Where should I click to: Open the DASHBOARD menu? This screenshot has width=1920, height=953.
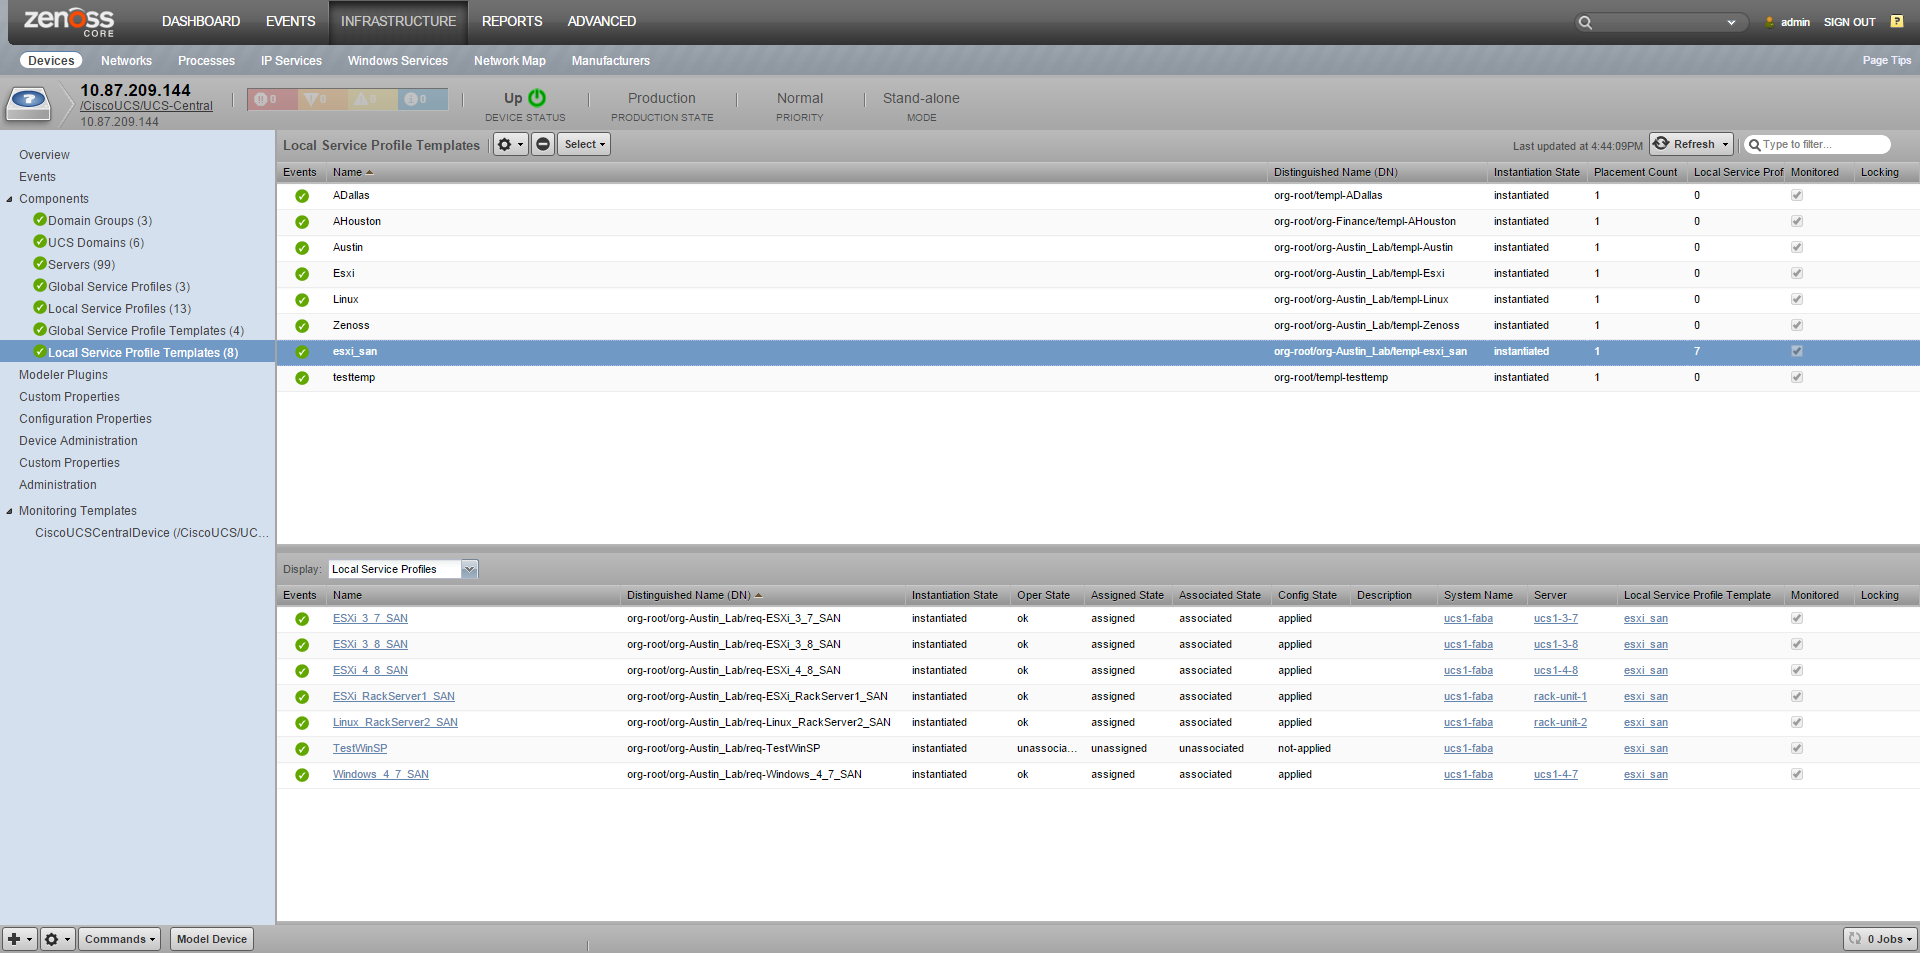(201, 21)
